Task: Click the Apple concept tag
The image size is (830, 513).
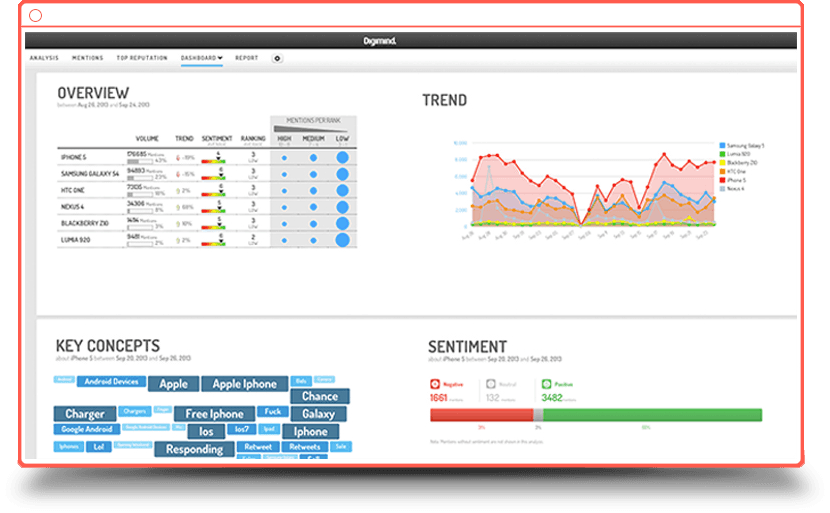Action: [174, 384]
